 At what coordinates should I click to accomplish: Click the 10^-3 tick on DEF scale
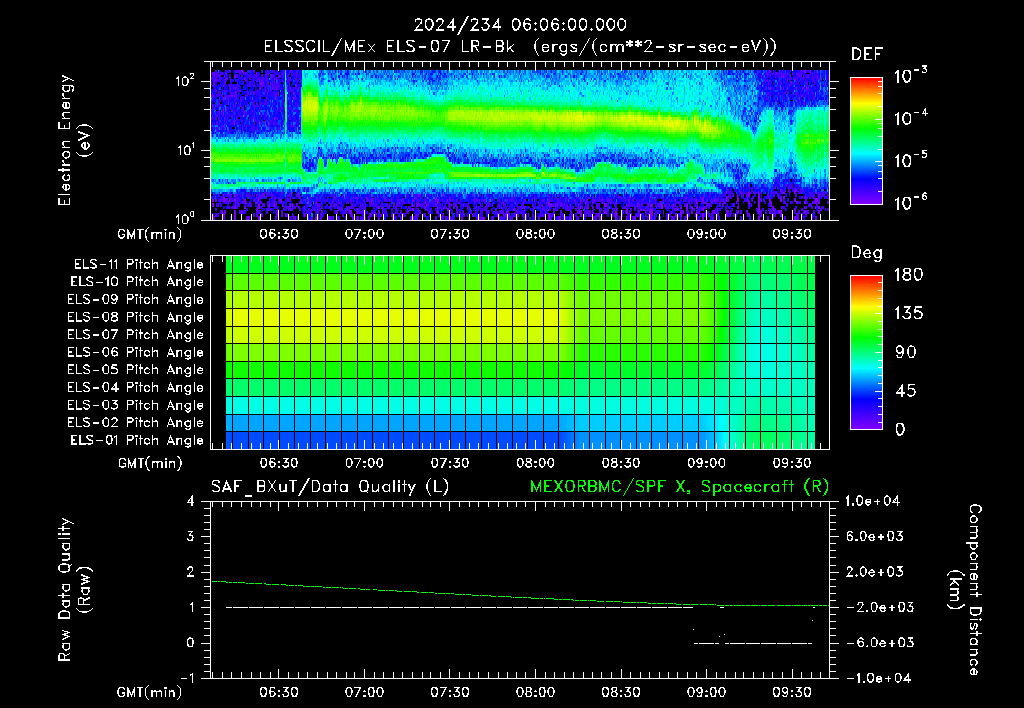click(910, 76)
